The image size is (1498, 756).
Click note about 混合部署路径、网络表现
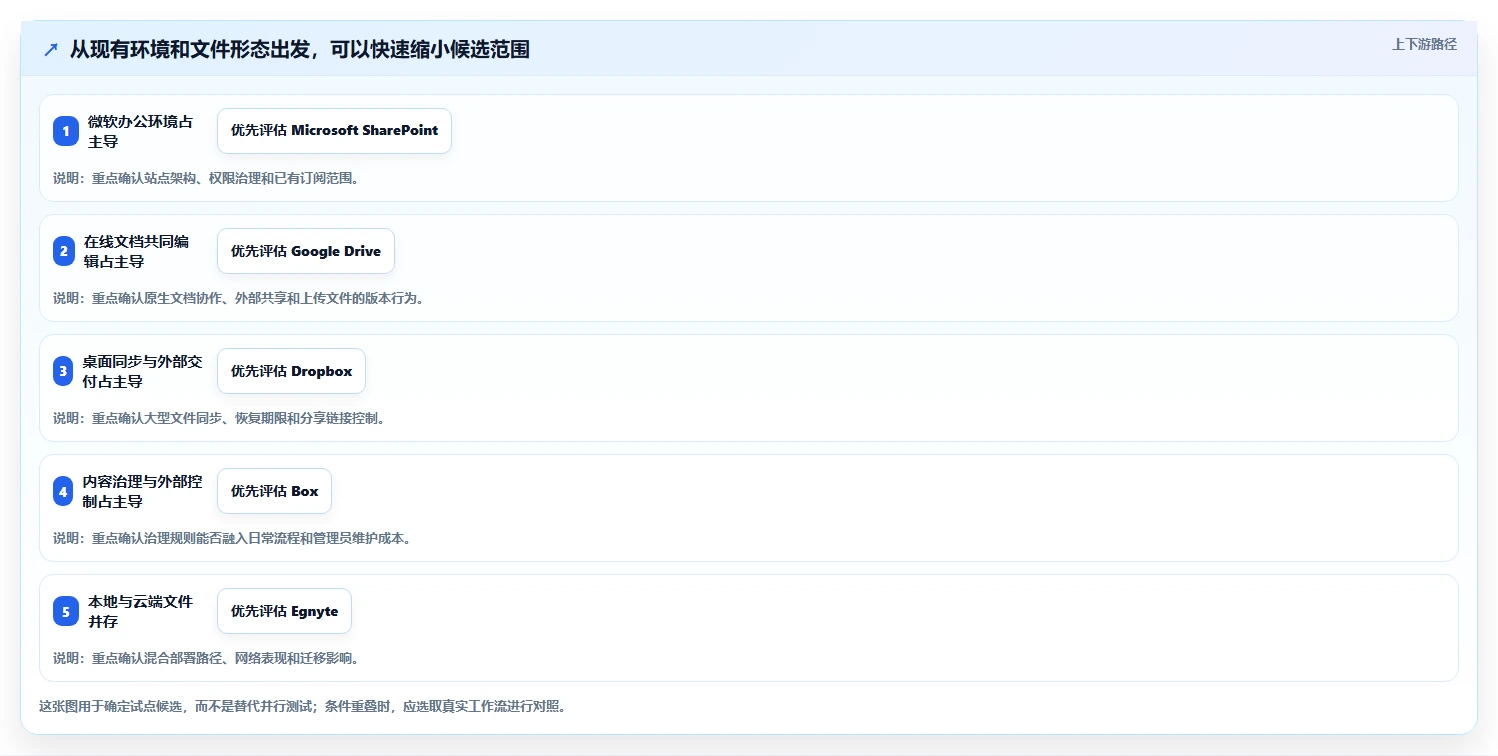(x=206, y=658)
